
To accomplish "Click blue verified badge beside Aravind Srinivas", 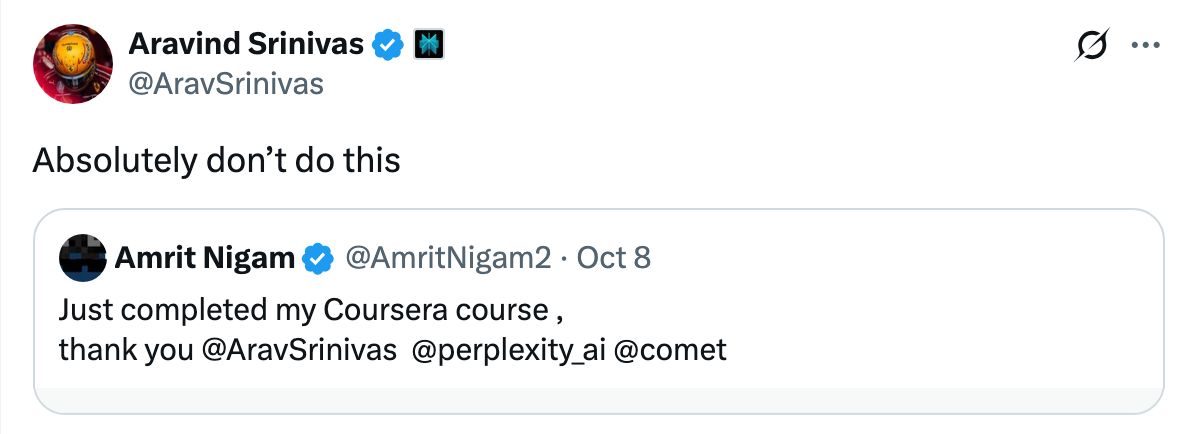I will point(389,44).
